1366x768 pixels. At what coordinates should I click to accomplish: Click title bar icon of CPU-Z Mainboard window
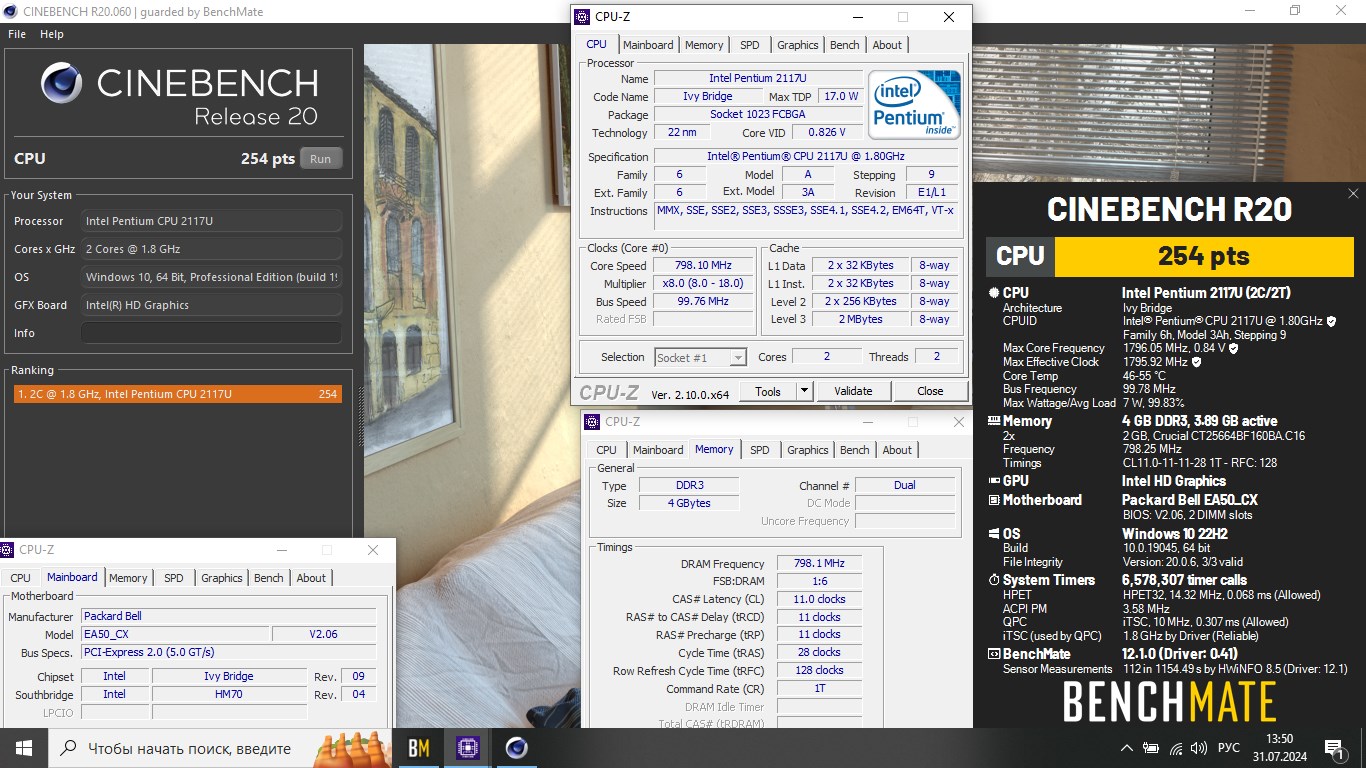(7, 550)
